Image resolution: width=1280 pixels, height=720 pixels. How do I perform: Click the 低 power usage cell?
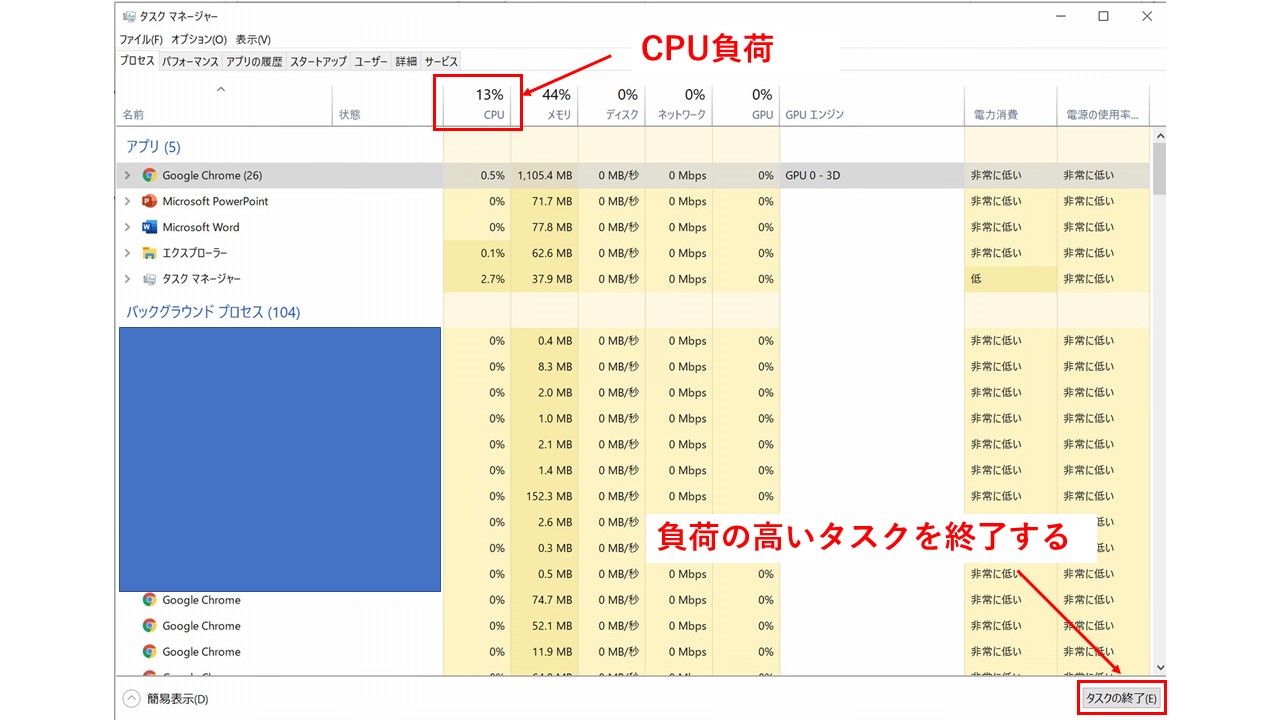(1010, 279)
